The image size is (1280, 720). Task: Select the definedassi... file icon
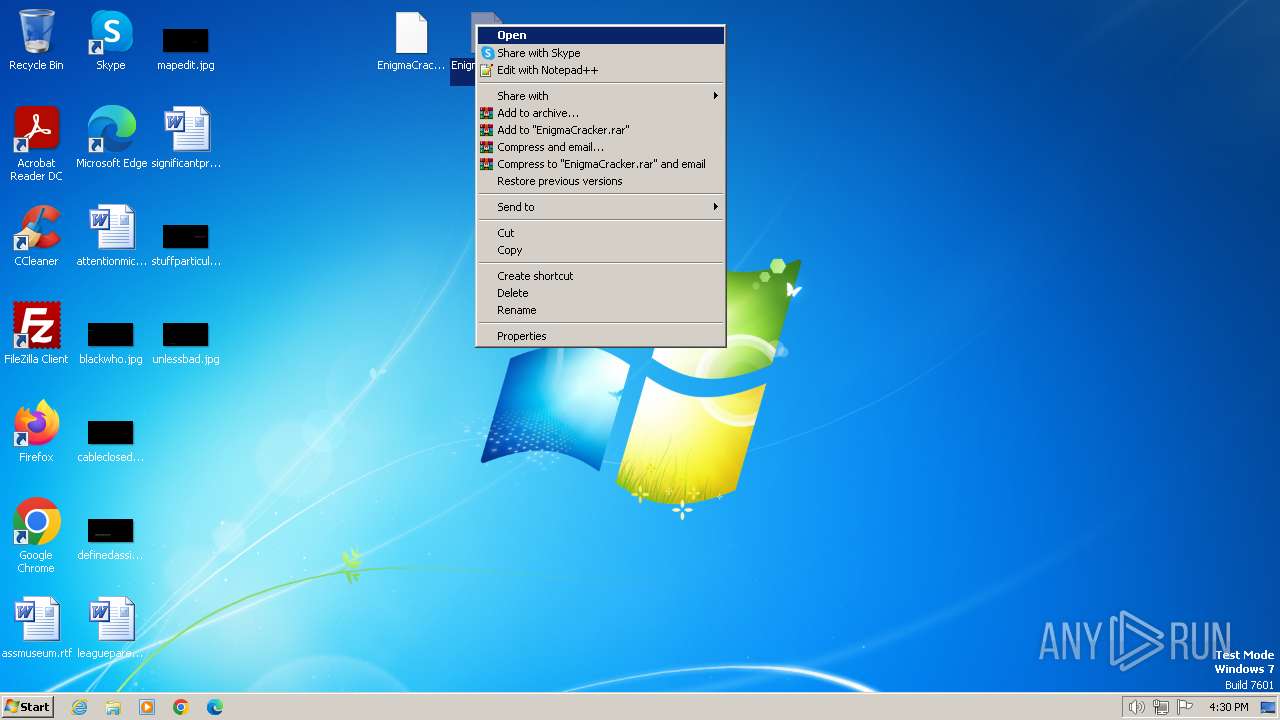(110, 538)
